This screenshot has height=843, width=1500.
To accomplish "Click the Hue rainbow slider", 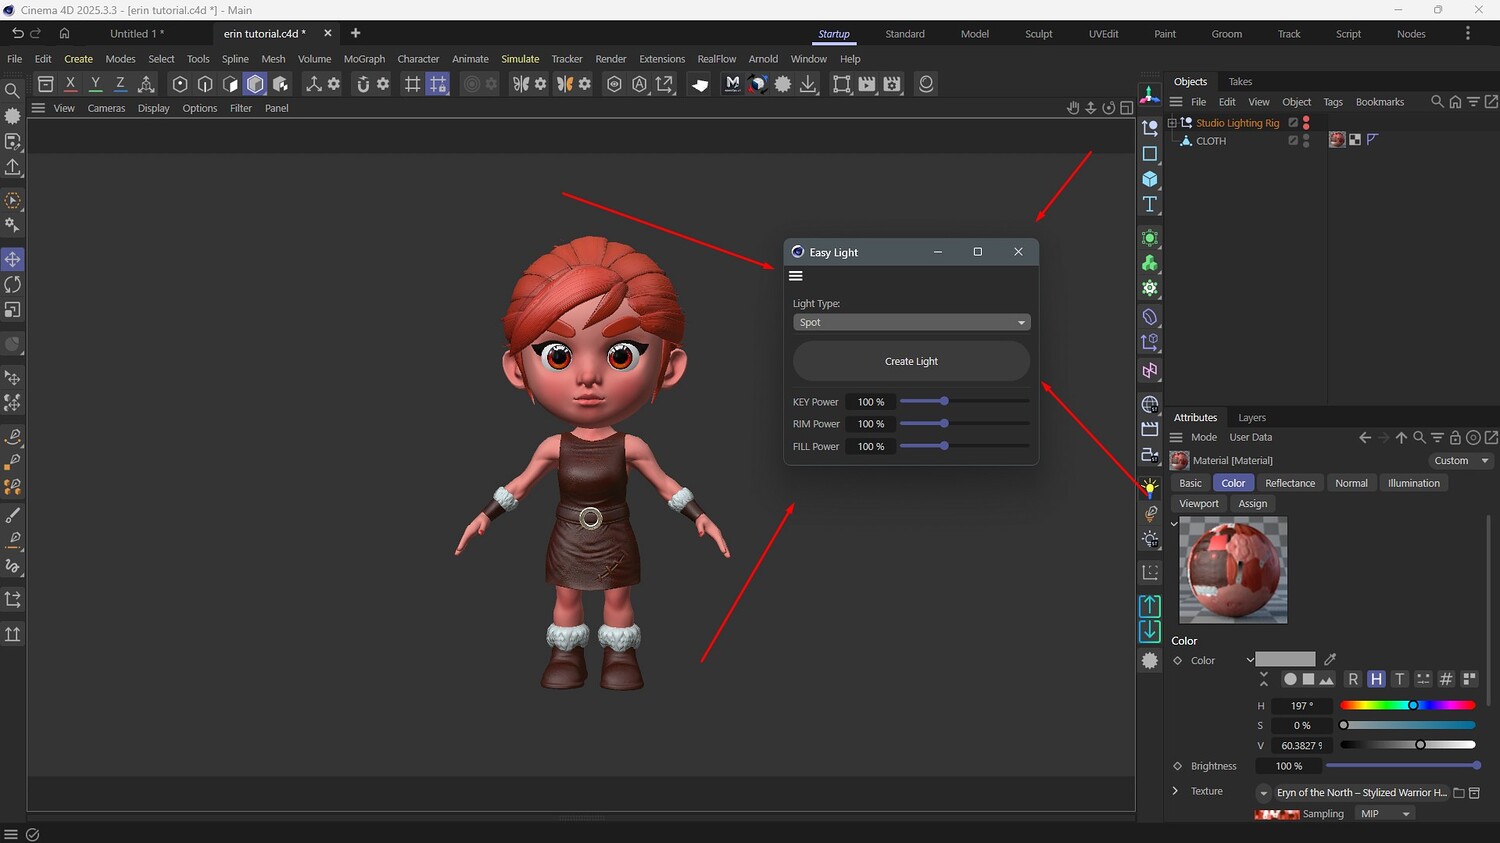I will 1408,706.
